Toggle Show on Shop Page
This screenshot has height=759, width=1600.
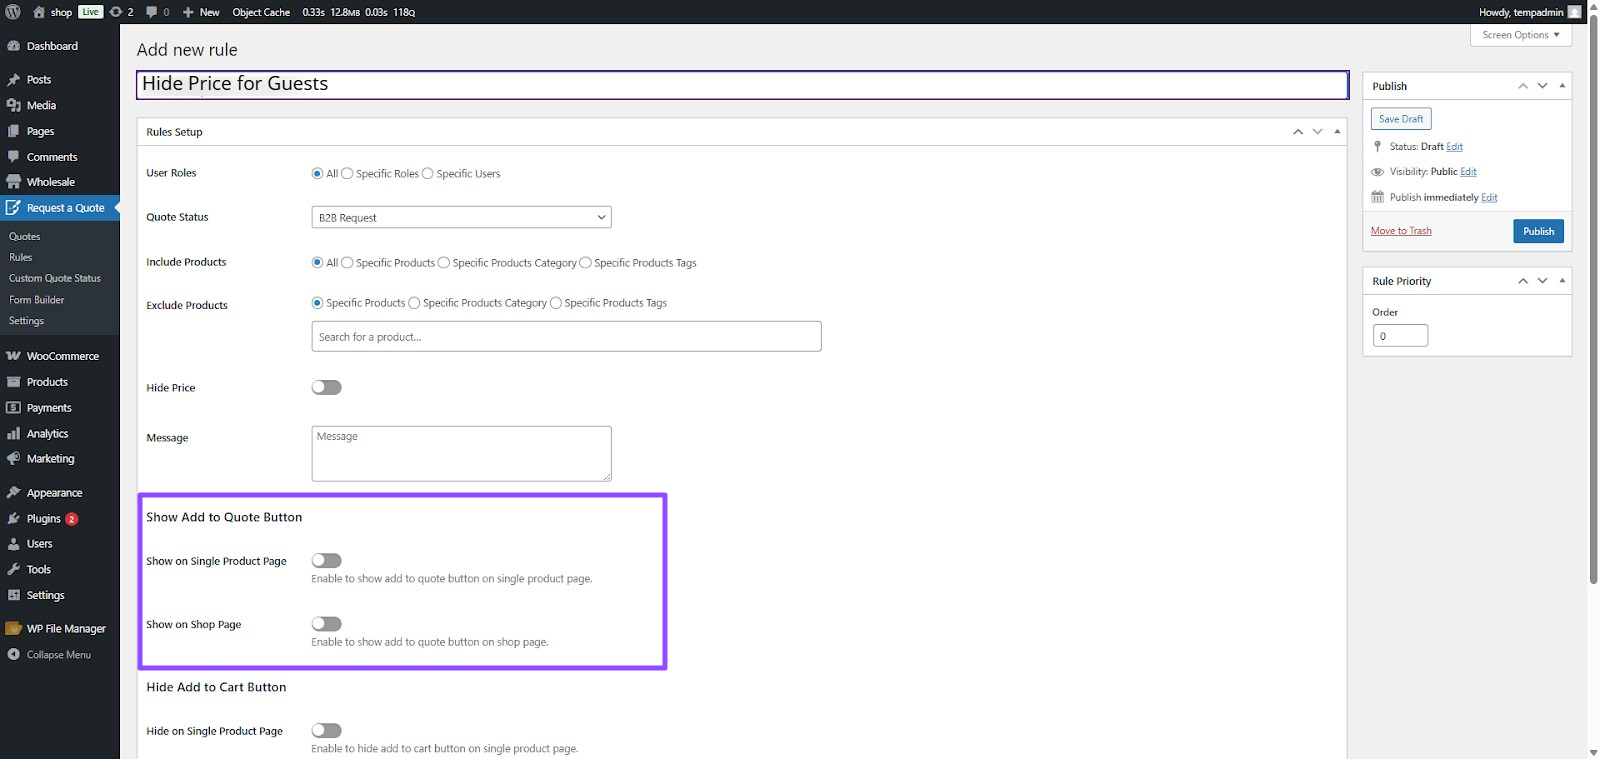pos(327,624)
